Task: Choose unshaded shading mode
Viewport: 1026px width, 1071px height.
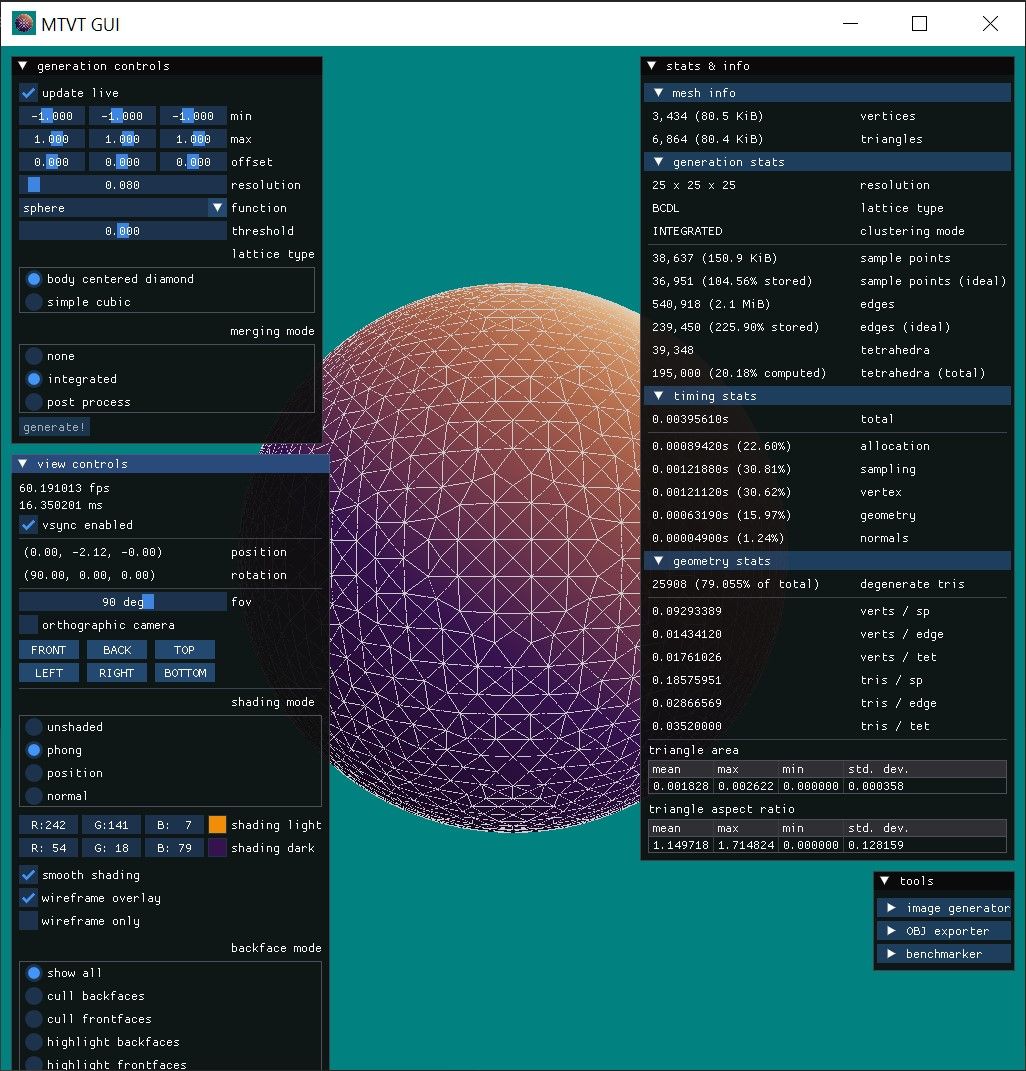Action: coord(34,727)
